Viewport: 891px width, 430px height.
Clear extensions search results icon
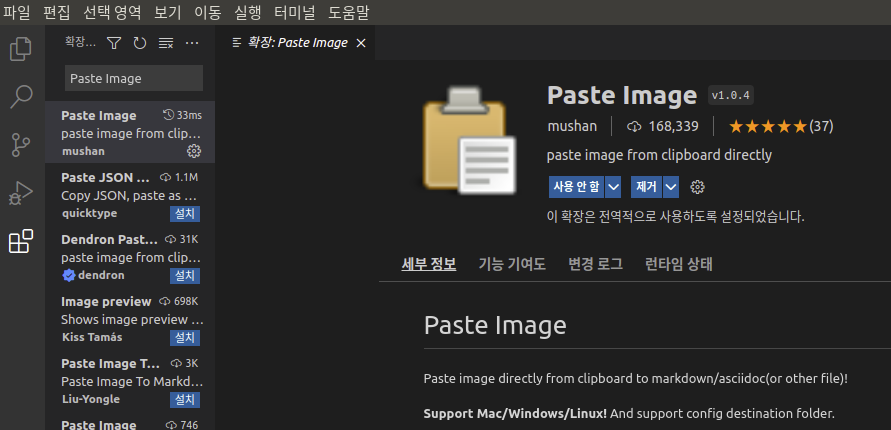pyautogui.click(x=165, y=43)
